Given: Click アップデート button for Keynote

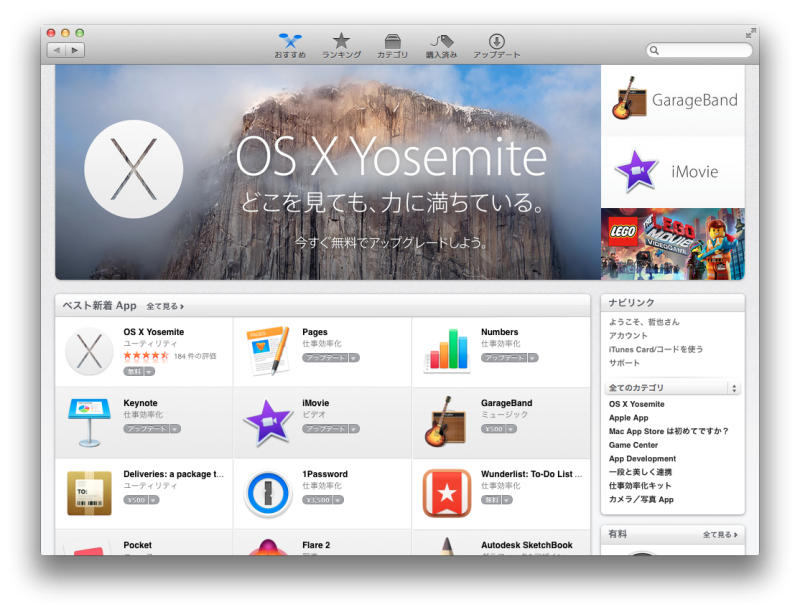Looking at the screenshot, I should pos(146,428).
